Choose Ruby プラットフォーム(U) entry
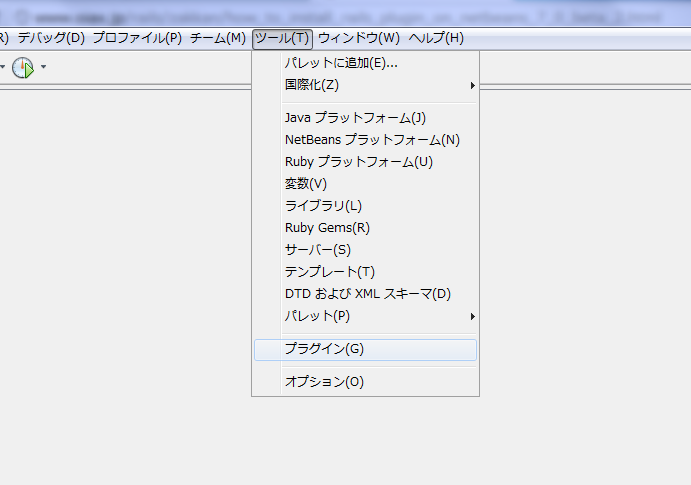 coord(365,162)
